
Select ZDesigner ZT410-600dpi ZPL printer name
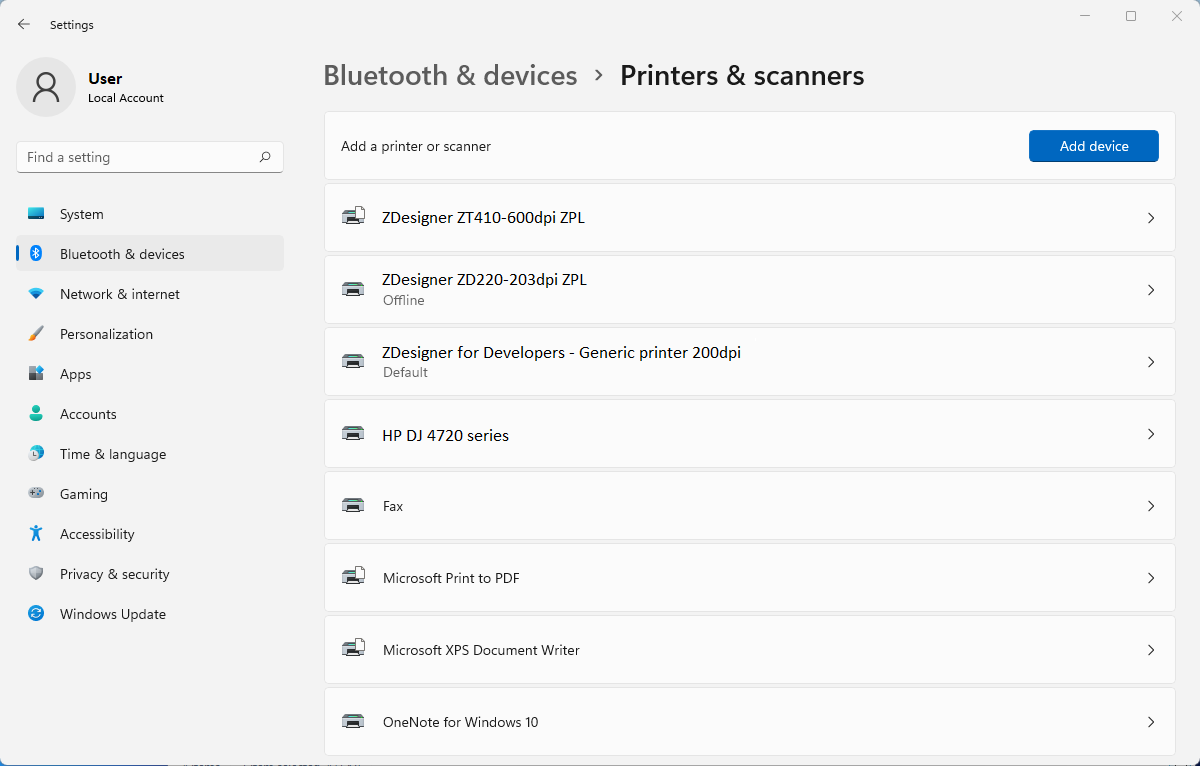tap(483, 217)
